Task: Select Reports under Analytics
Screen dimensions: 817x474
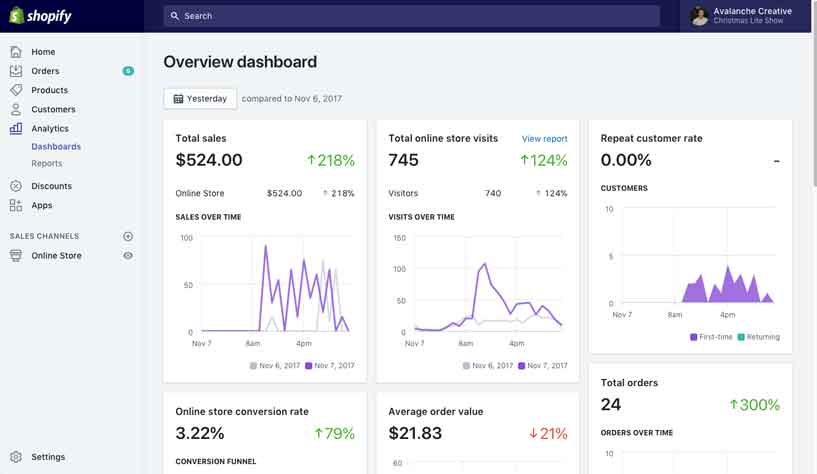Action: (x=47, y=163)
